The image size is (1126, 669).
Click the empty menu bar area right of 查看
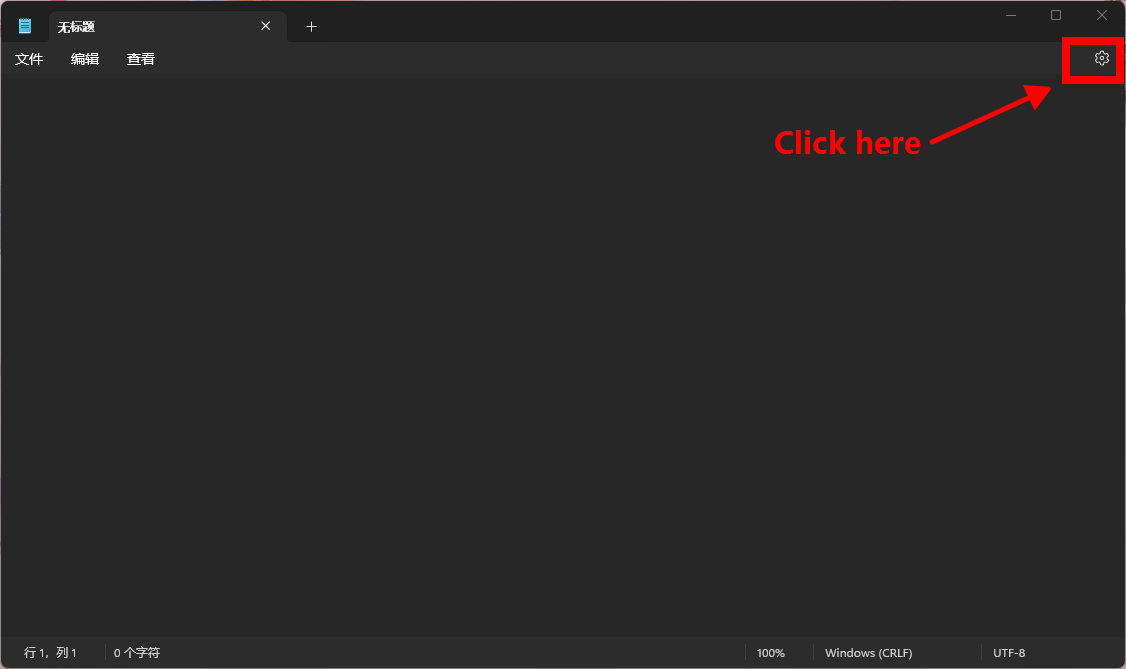600,59
